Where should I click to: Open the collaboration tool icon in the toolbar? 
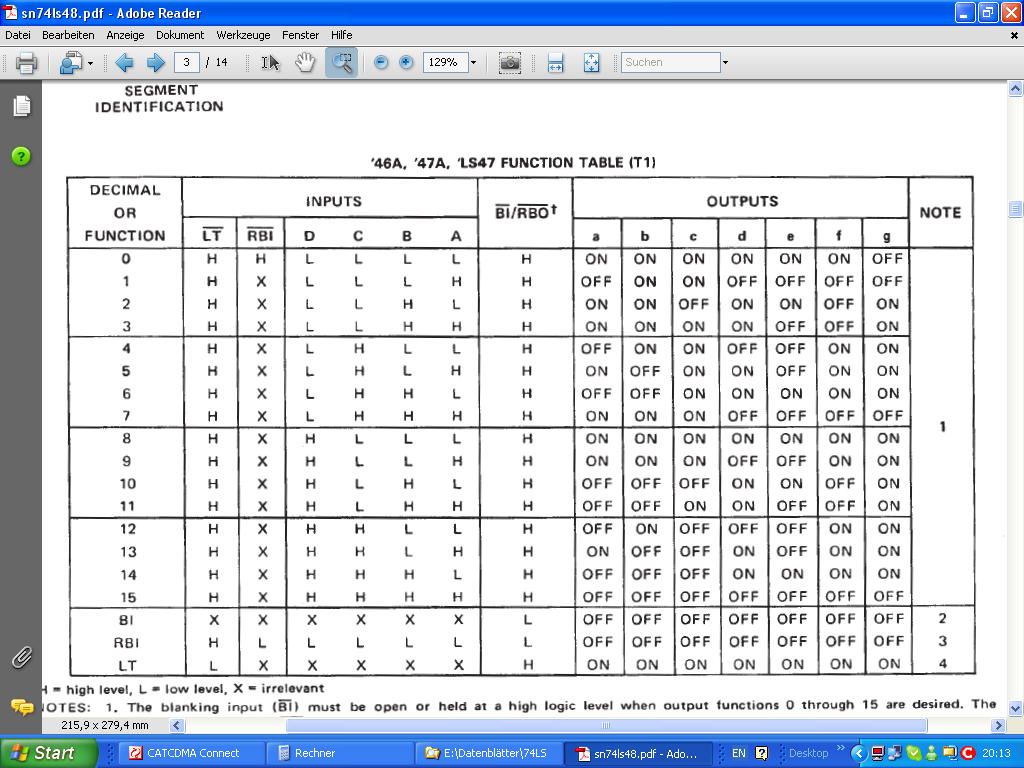point(71,63)
